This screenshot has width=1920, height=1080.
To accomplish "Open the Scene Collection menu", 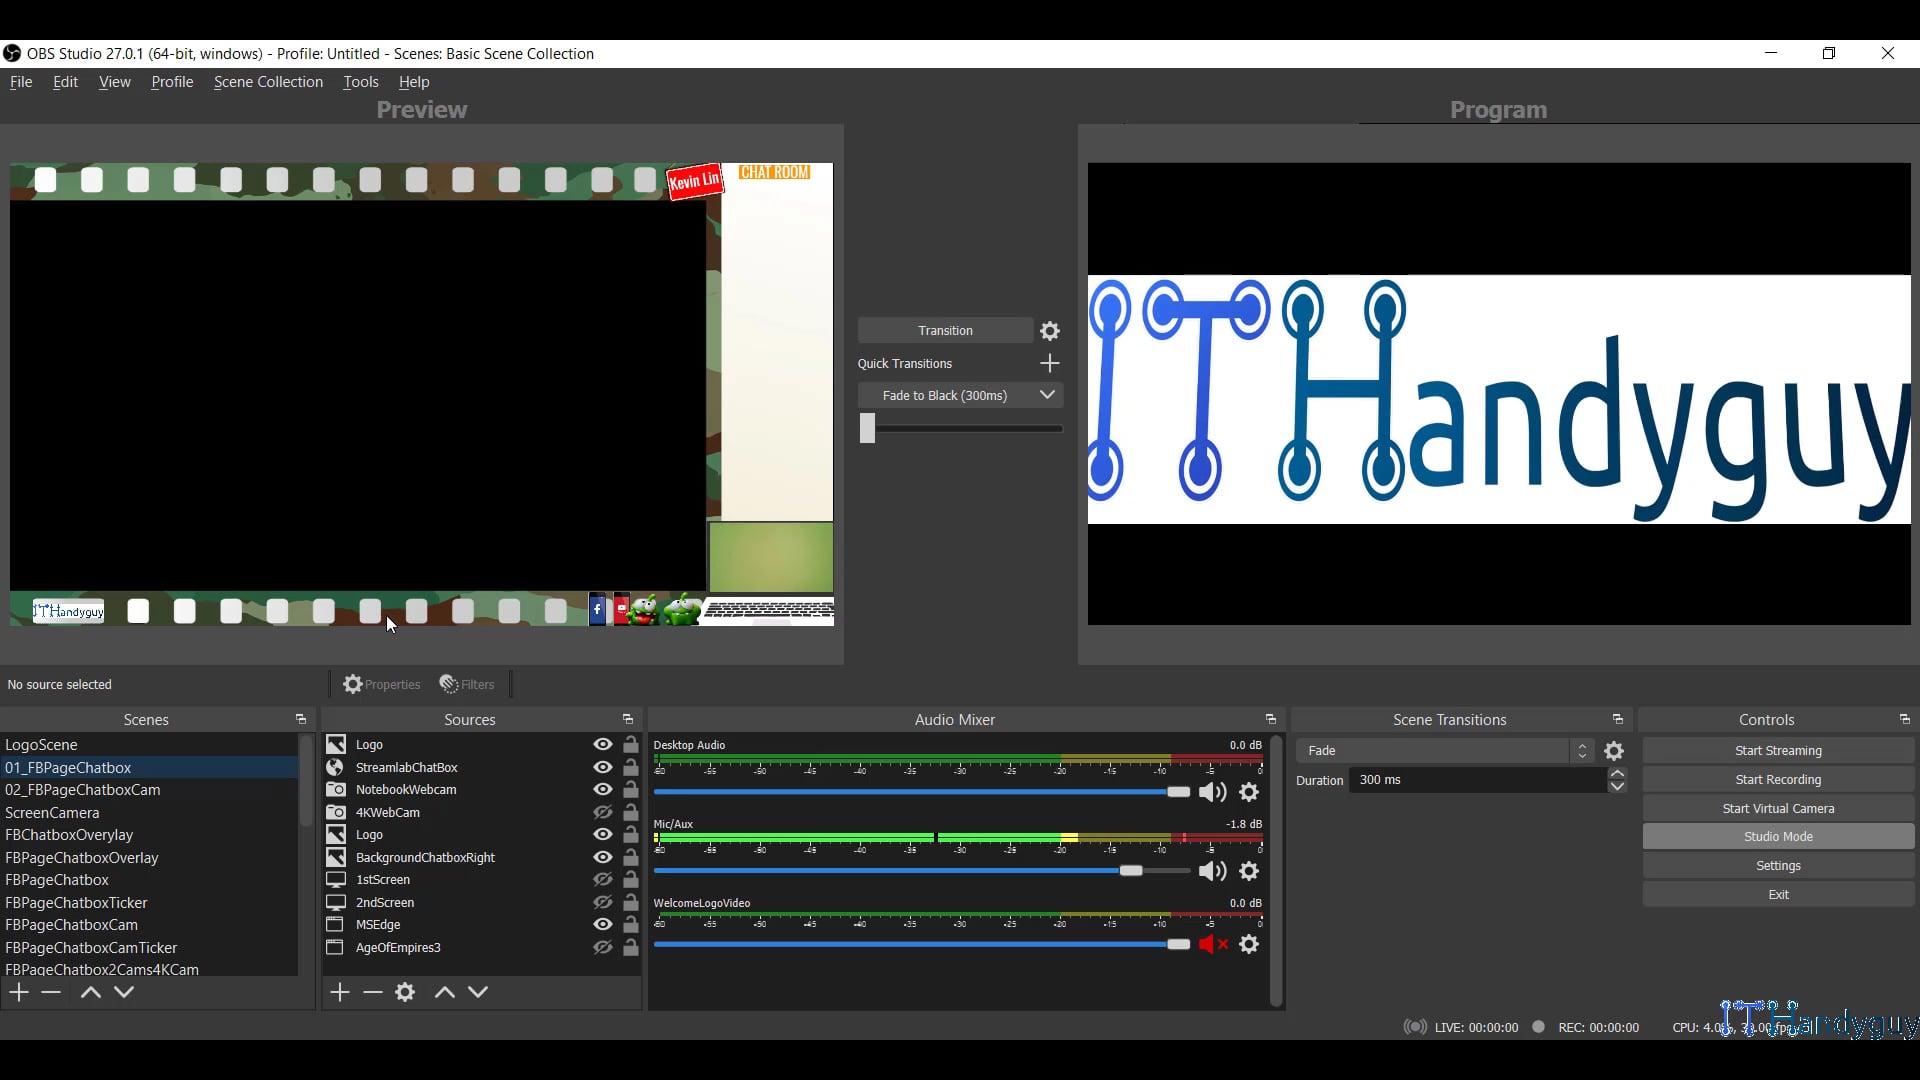I will click(x=268, y=82).
